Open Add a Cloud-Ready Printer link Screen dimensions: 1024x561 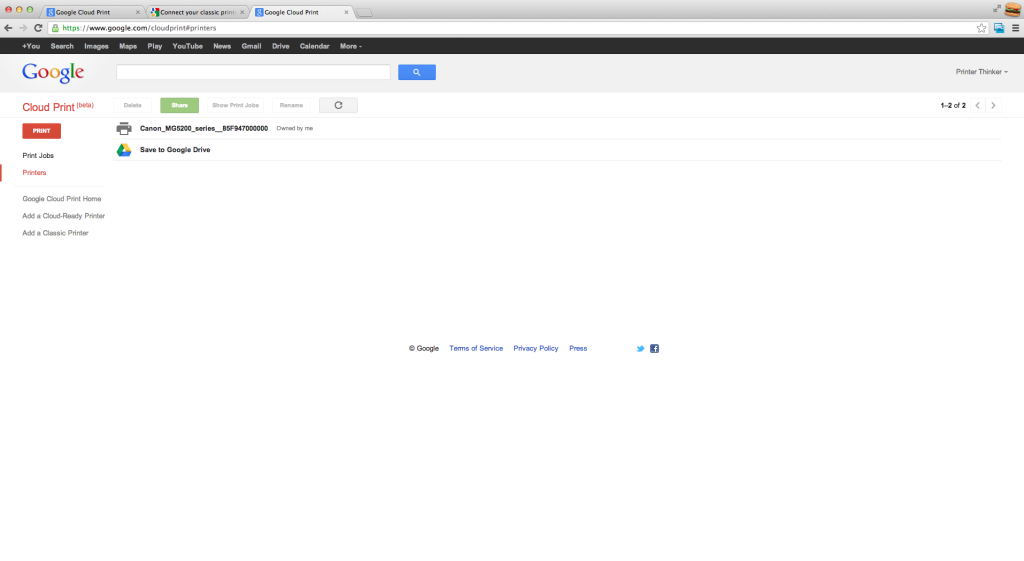coord(63,216)
